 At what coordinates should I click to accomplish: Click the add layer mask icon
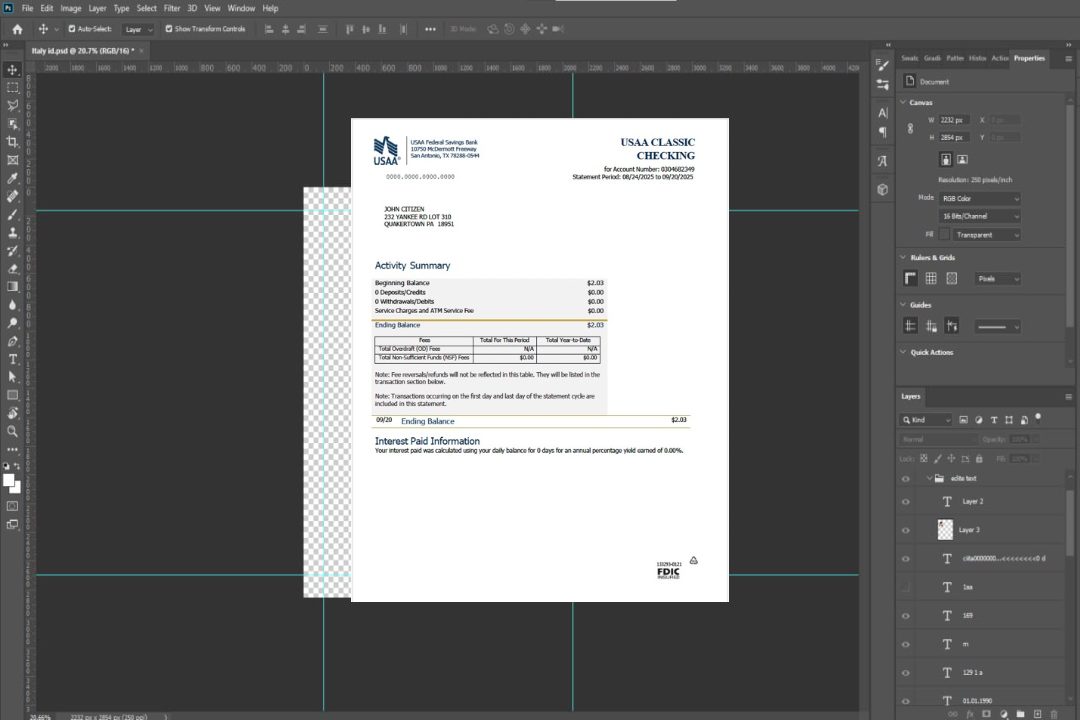tap(986, 714)
